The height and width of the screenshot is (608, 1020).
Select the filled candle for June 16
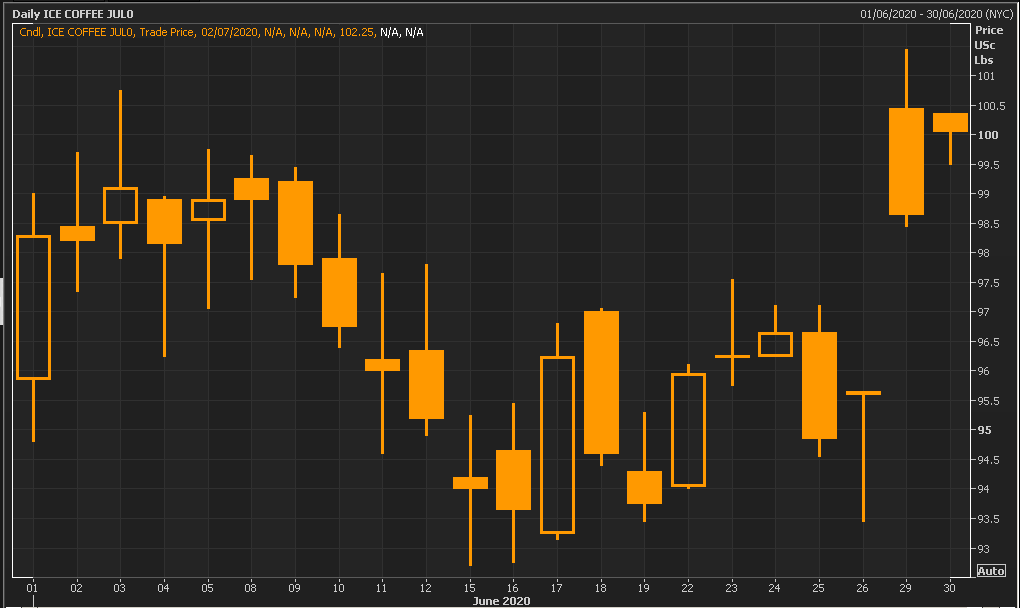tap(513, 480)
